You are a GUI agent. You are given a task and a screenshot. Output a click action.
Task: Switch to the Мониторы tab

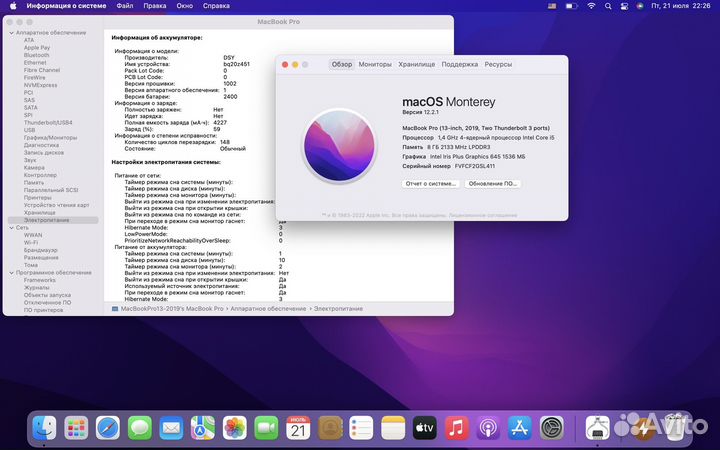tap(375, 64)
